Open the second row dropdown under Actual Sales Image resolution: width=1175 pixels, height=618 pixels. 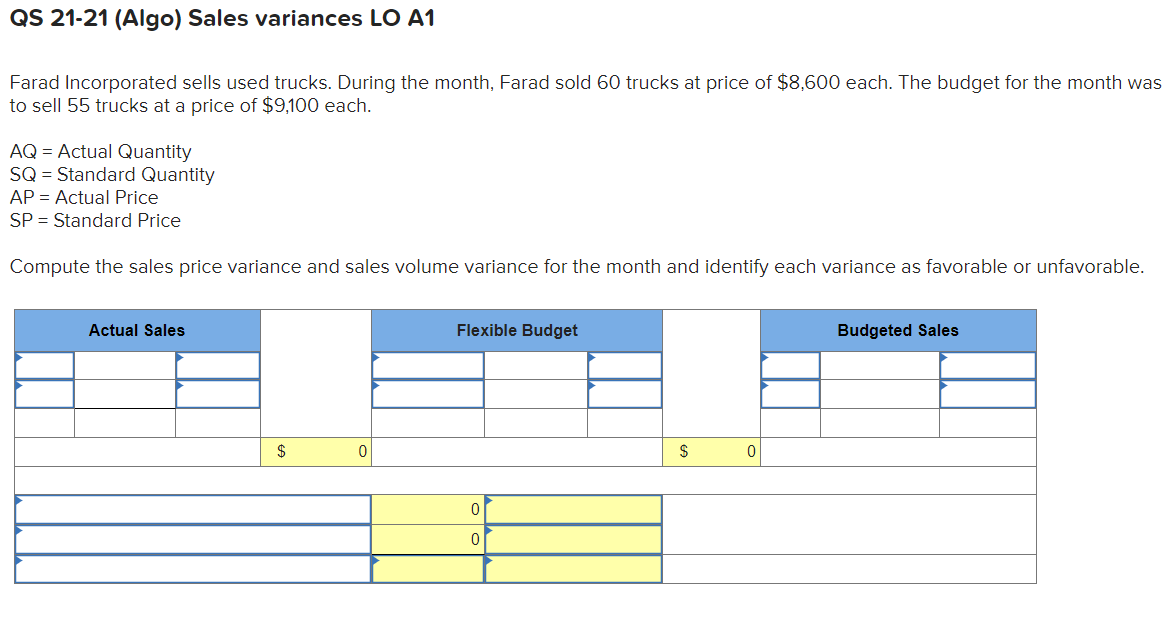[43, 393]
